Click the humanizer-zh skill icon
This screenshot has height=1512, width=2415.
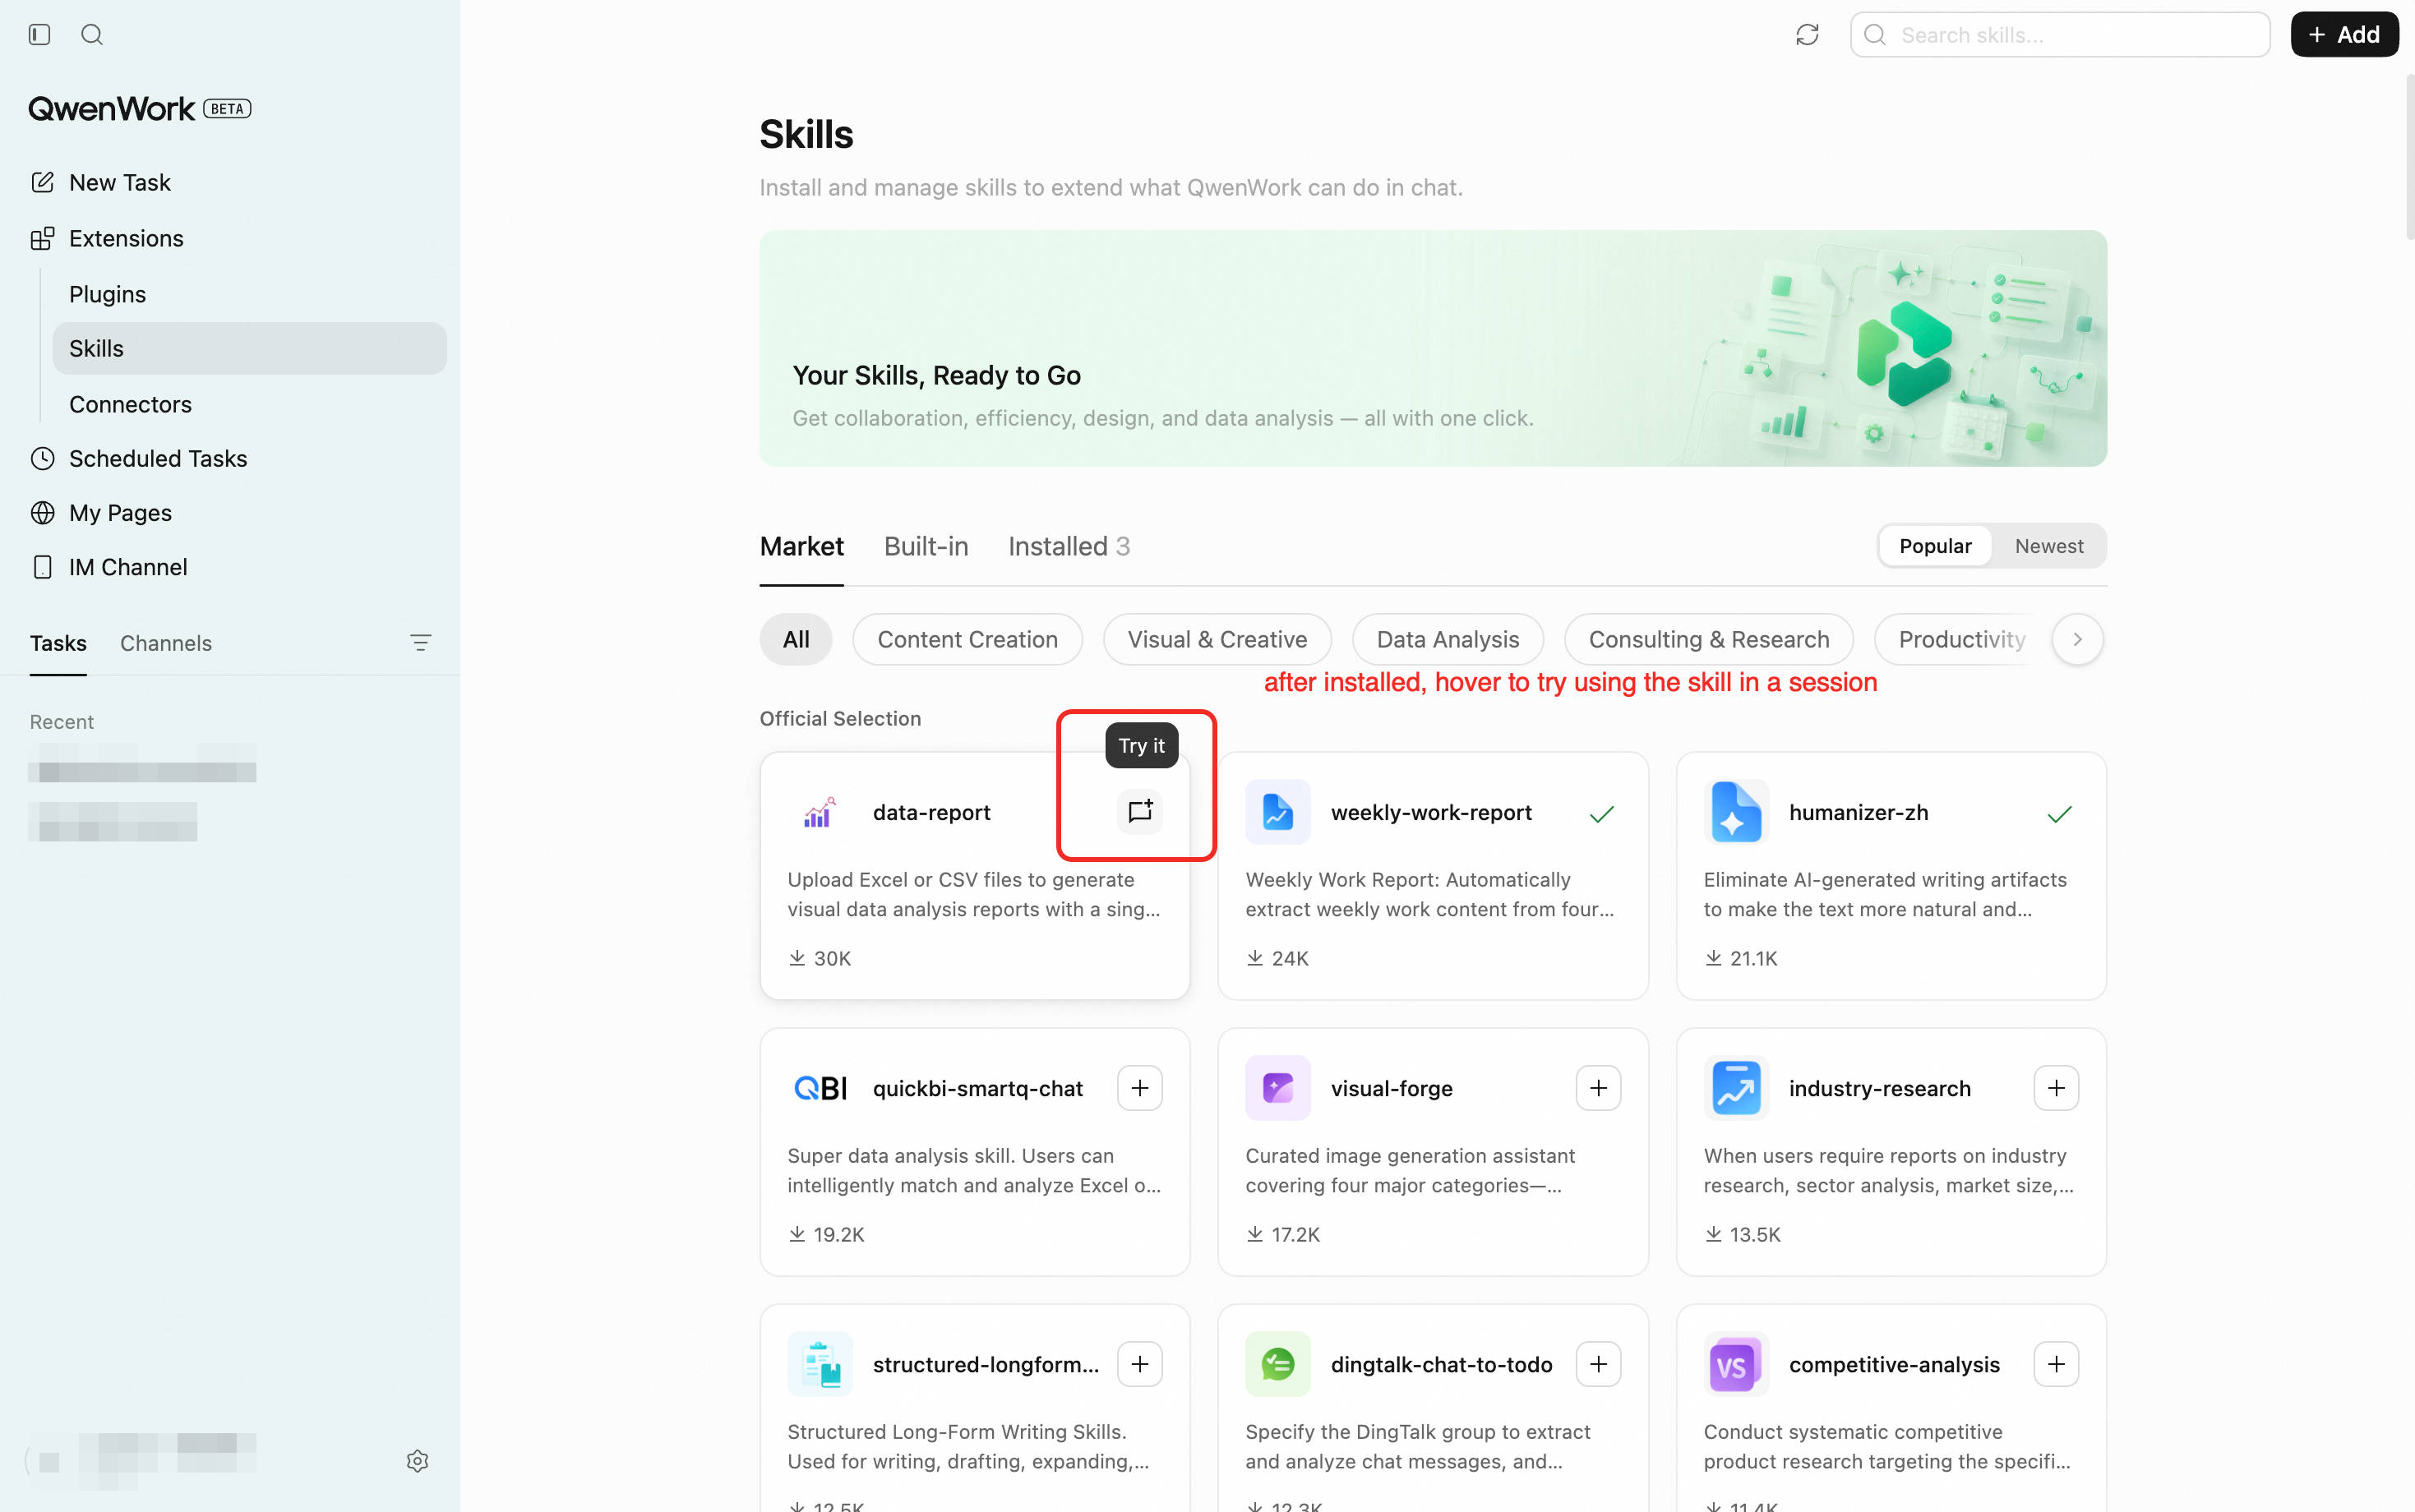tap(1736, 812)
